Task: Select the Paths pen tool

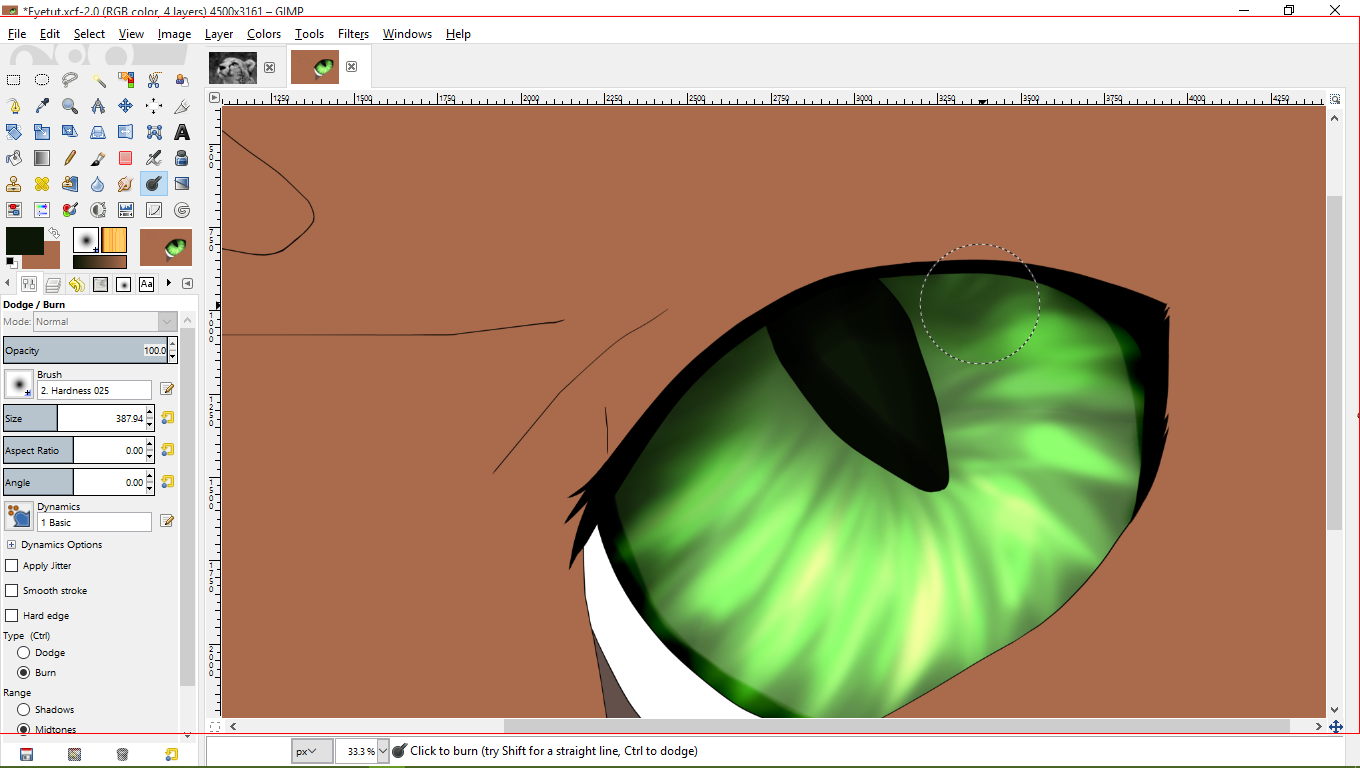Action: tap(14, 106)
